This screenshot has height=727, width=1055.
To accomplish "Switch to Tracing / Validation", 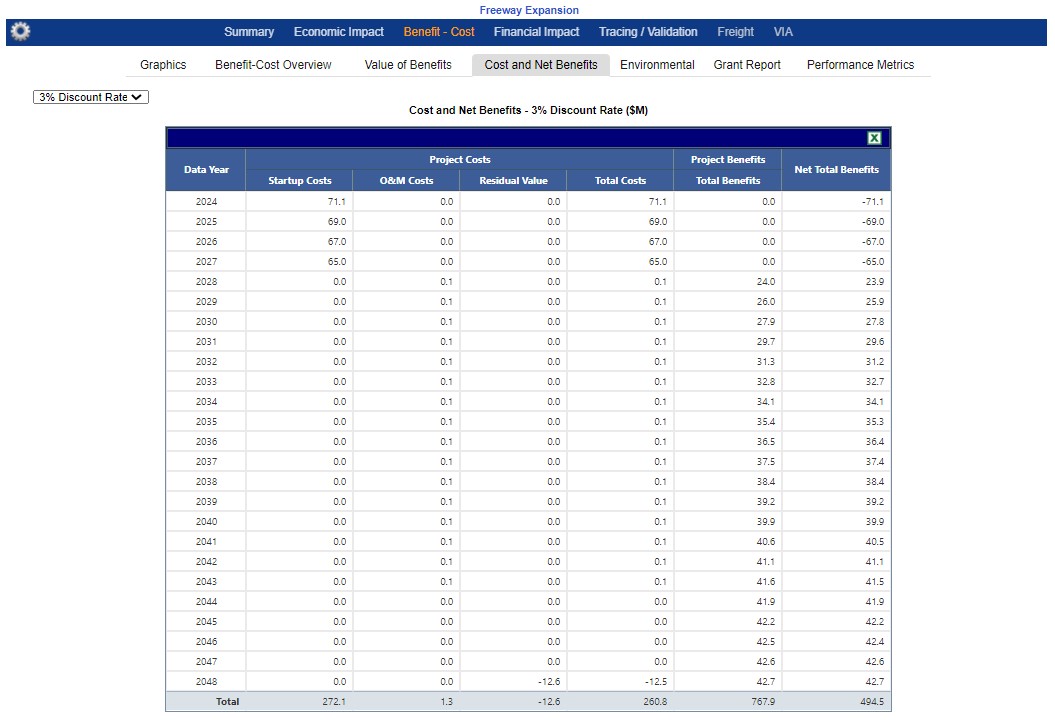I will coord(648,32).
